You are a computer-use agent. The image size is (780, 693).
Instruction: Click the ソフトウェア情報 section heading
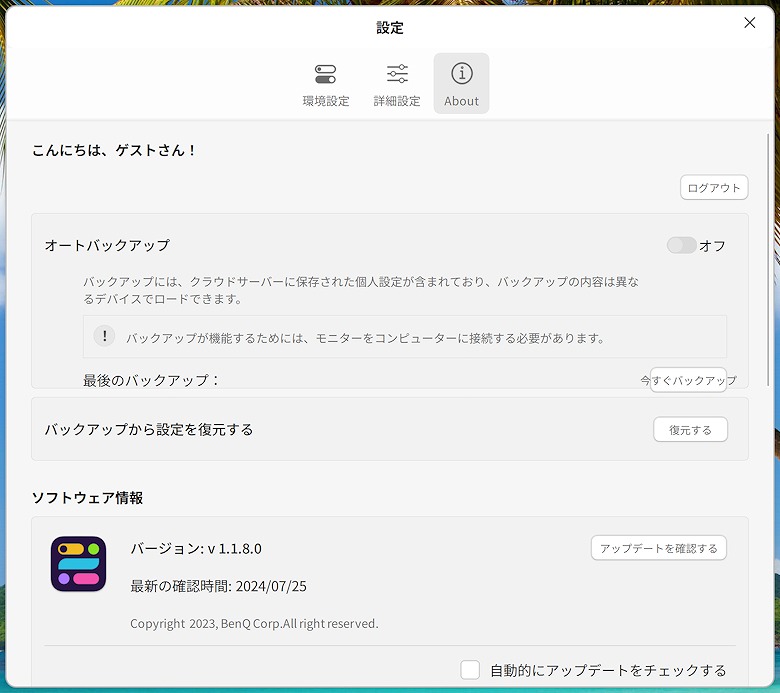point(87,497)
